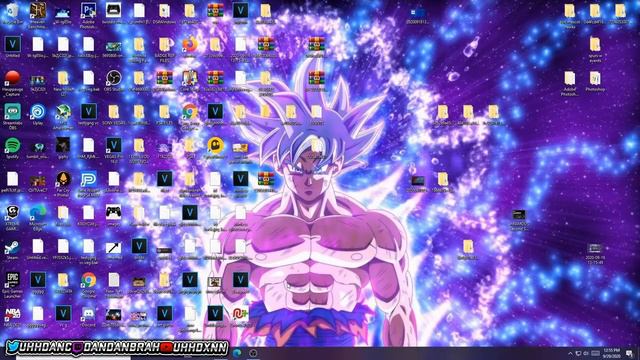
Task: Select the red N-plus logo icon
Action: [240, 317]
